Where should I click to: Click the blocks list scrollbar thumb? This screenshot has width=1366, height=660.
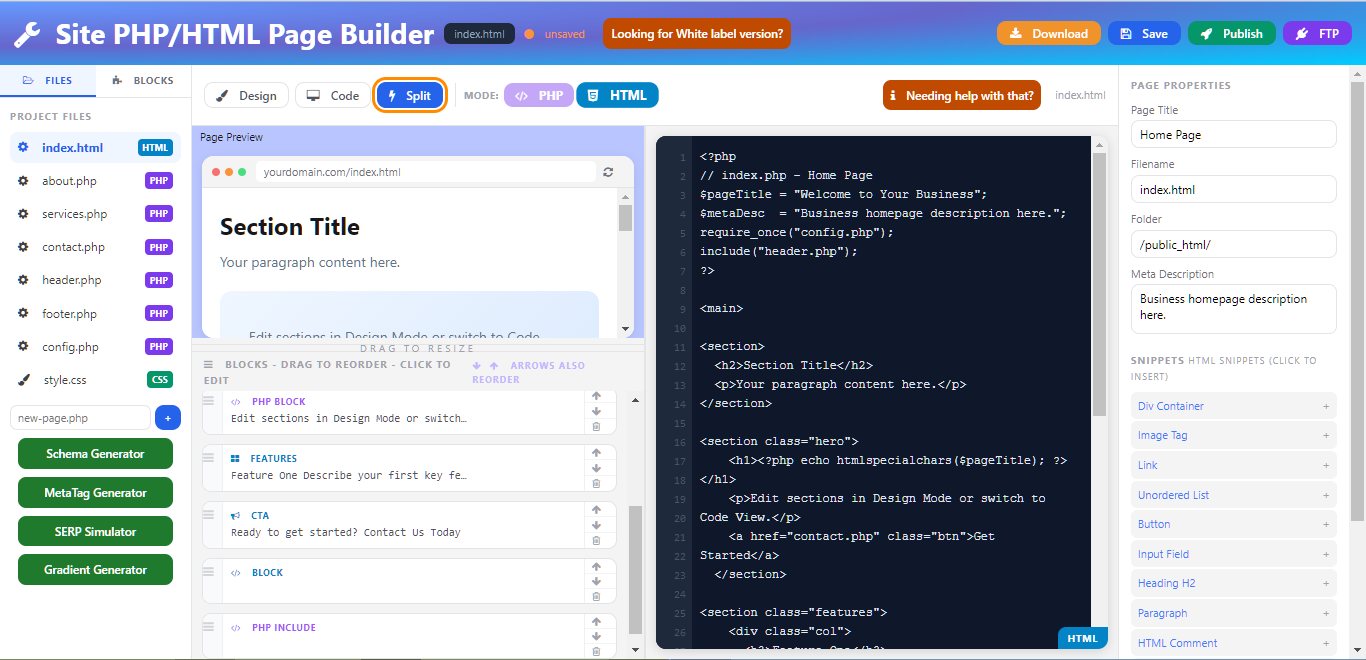tap(635, 570)
